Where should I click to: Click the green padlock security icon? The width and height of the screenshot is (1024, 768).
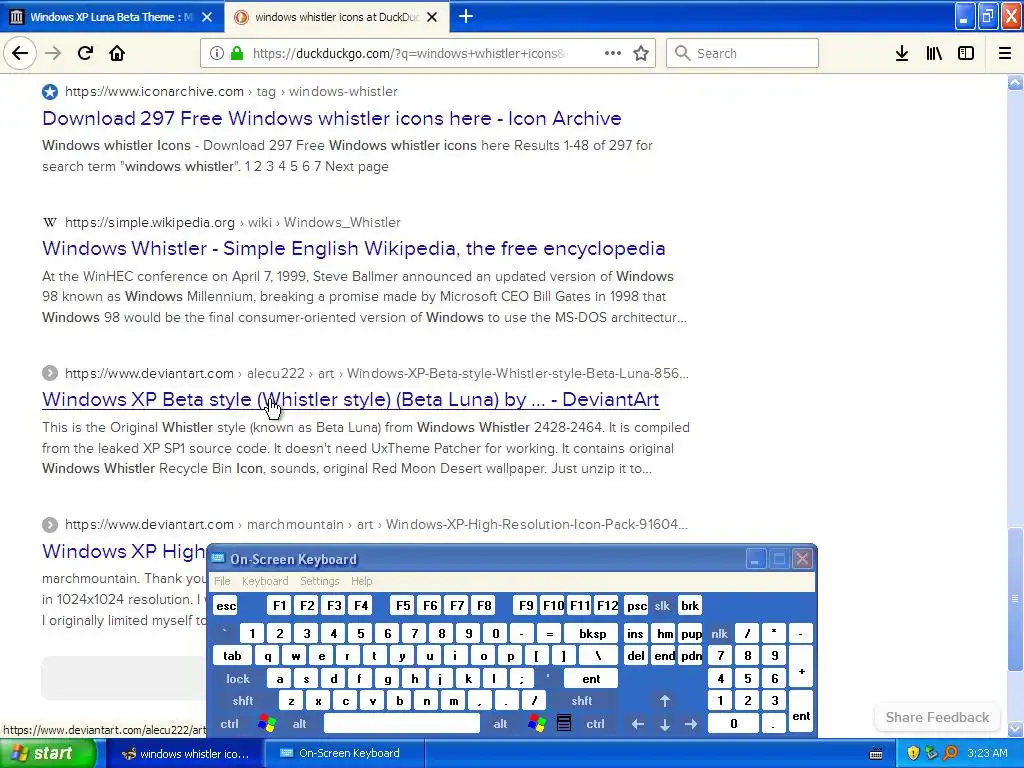tap(236, 53)
